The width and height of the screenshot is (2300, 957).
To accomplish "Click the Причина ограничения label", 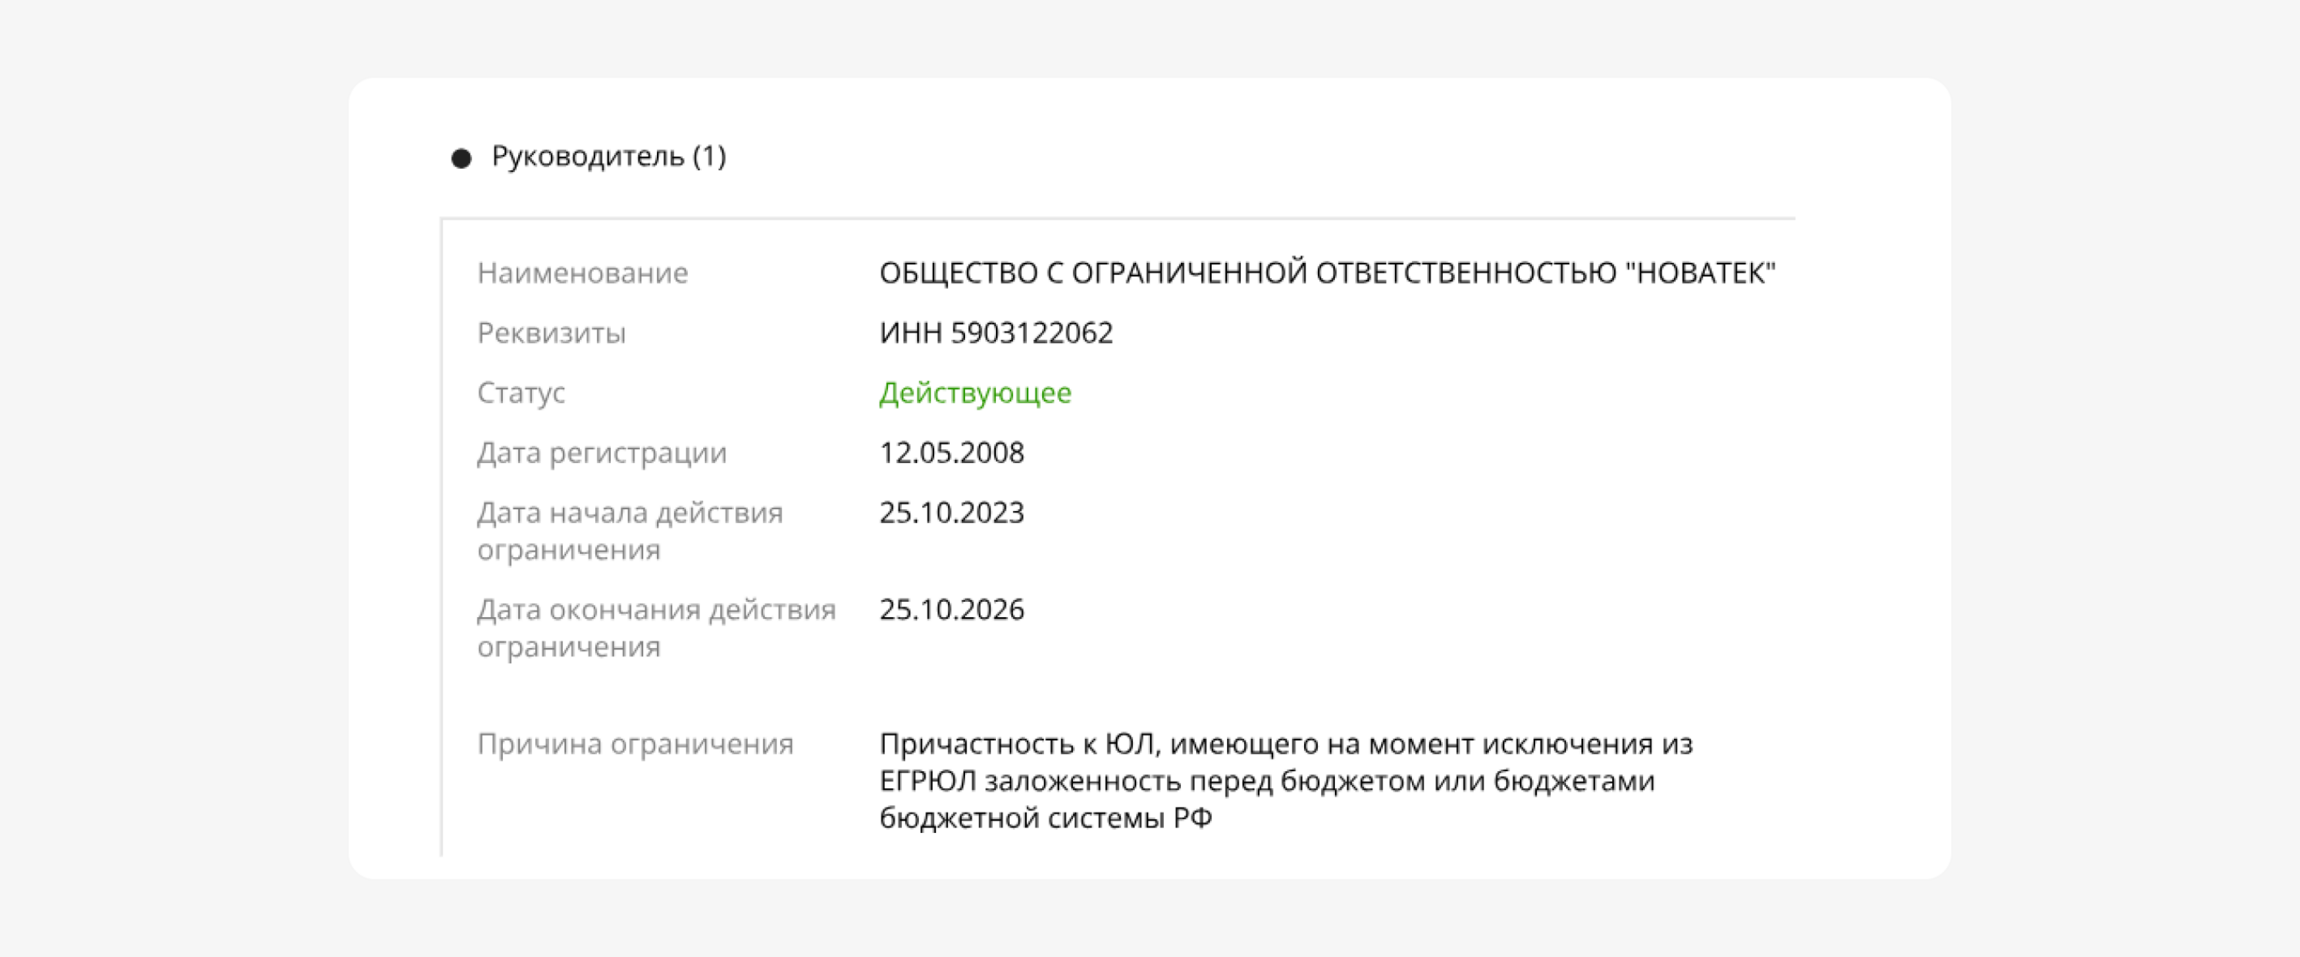I will [x=635, y=744].
